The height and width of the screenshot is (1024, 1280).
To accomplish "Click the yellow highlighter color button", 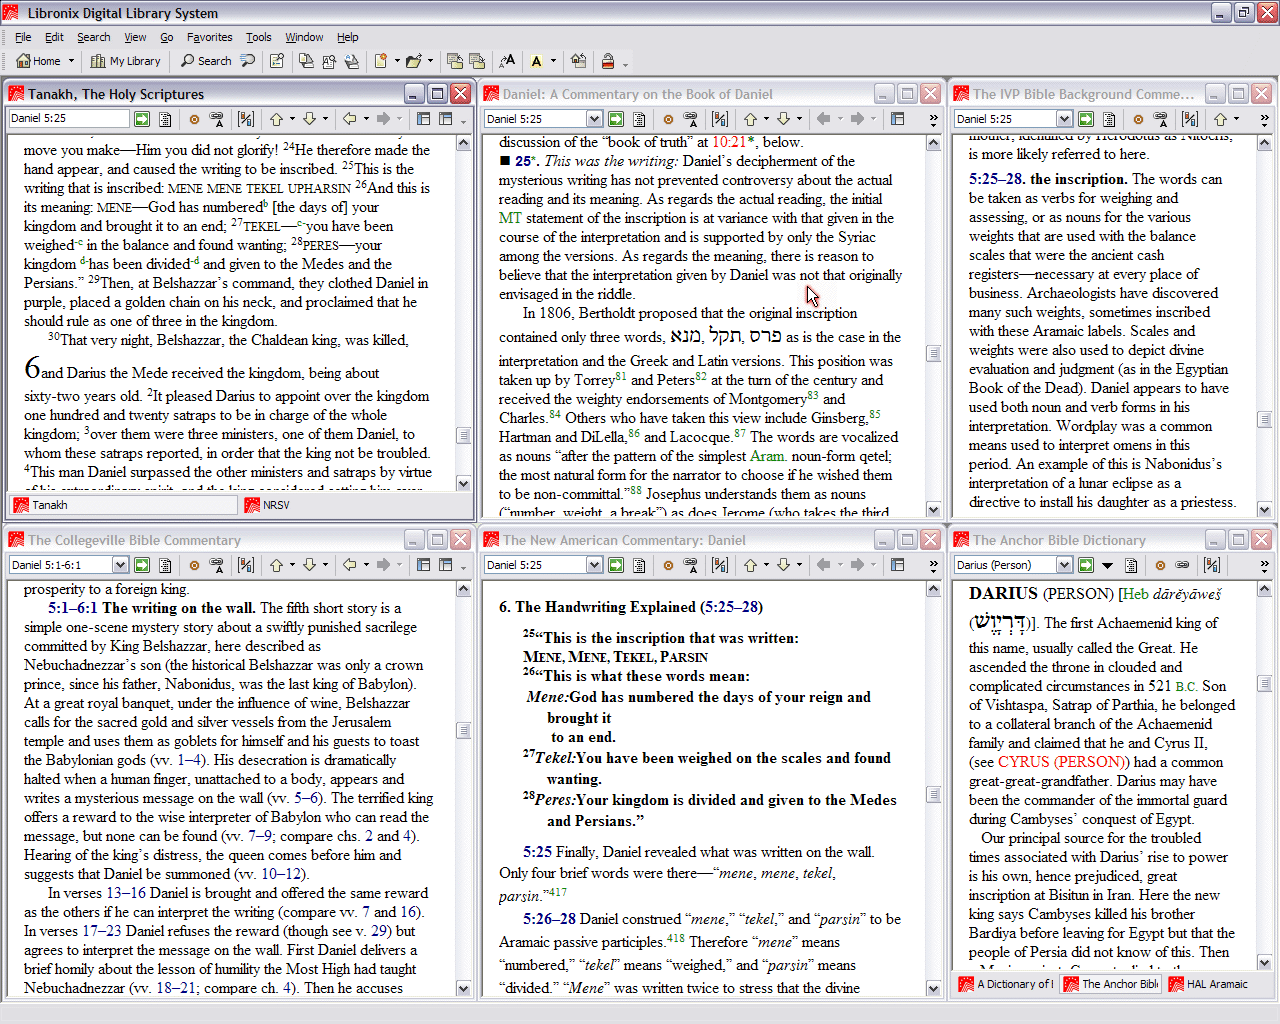I will (x=537, y=61).
